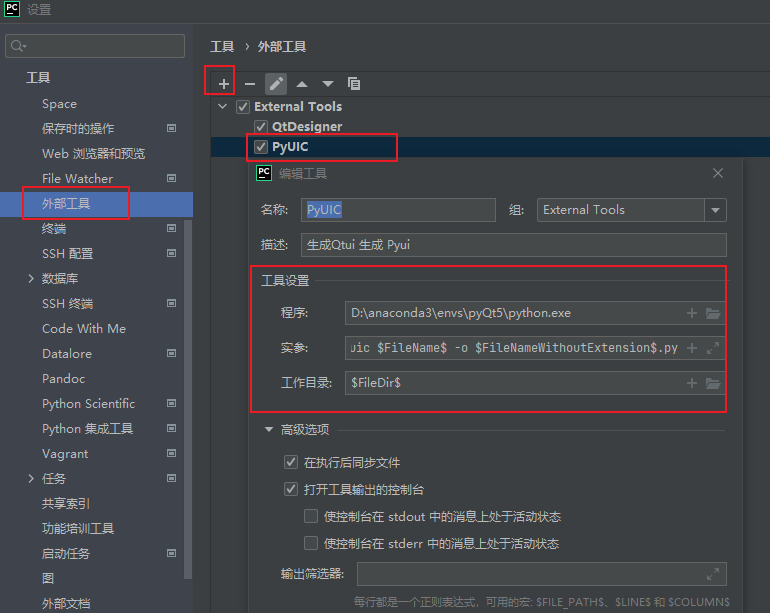The image size is (770, 613).
Task: Open the Space settings page
Action: pos(59,104)
